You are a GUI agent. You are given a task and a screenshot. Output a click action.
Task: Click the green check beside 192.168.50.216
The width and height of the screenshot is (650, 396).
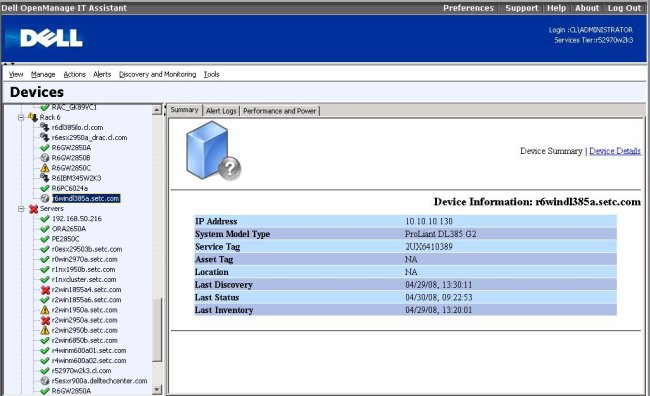pyautogui.click(x=45, y=219)
